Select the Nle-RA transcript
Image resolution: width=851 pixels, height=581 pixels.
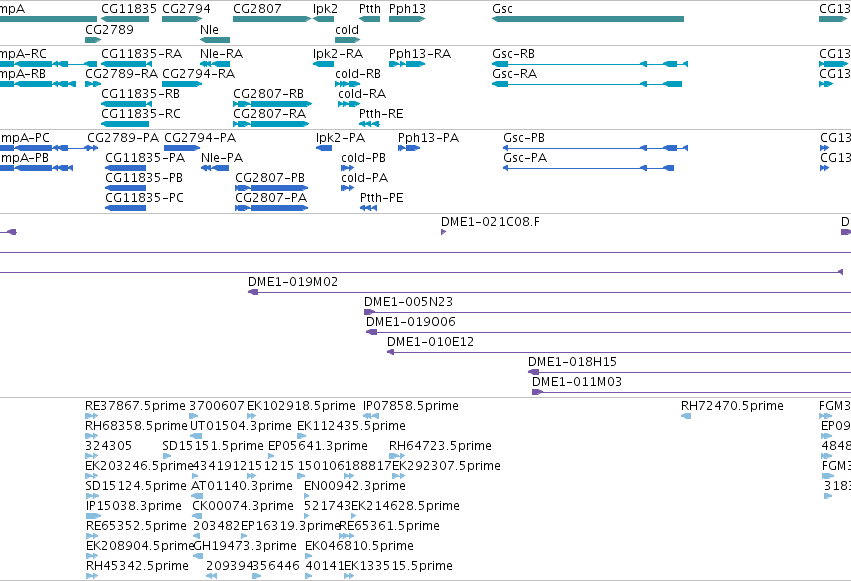(x=215, y=64)
